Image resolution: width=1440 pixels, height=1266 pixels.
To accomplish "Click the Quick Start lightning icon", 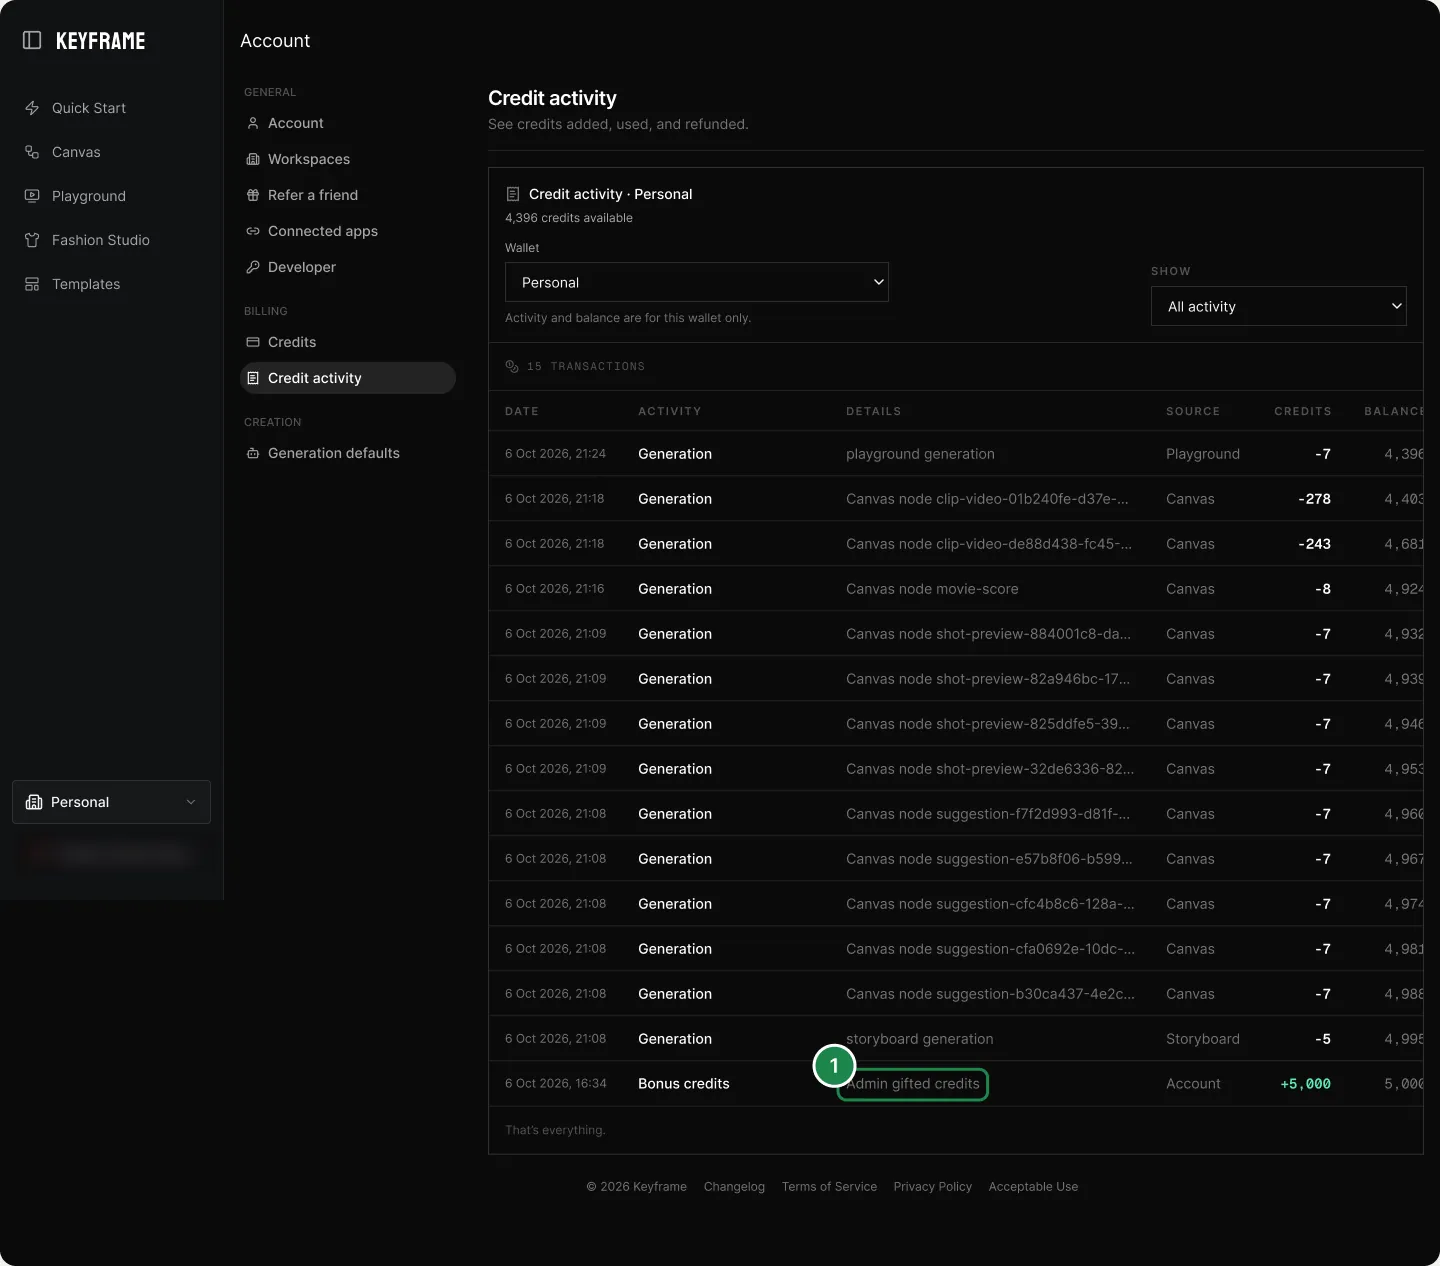I will (32, 108).
